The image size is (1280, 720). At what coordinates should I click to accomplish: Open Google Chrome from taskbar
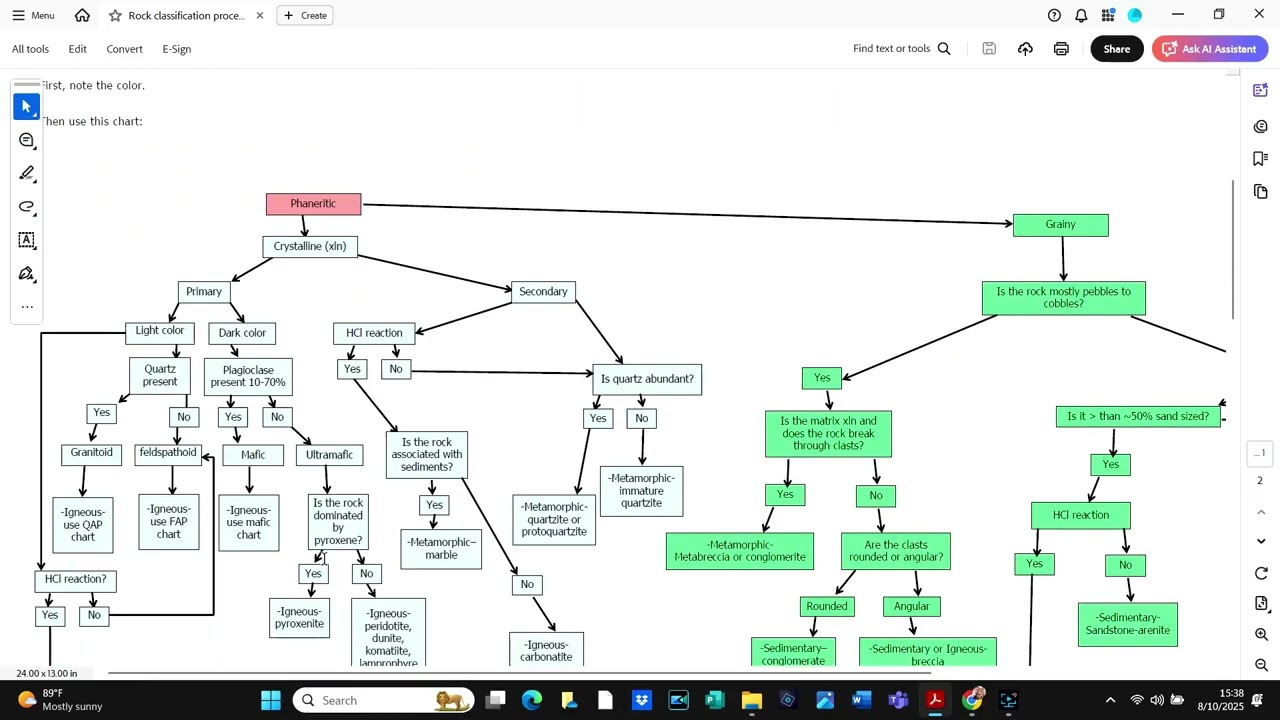coord(972,700)
